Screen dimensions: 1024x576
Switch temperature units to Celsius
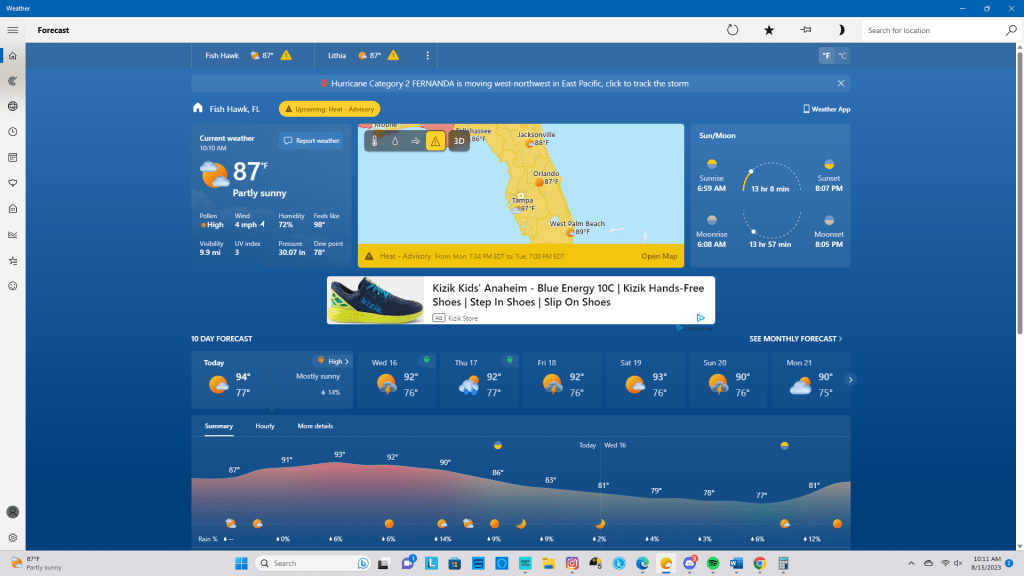[842, 56]
